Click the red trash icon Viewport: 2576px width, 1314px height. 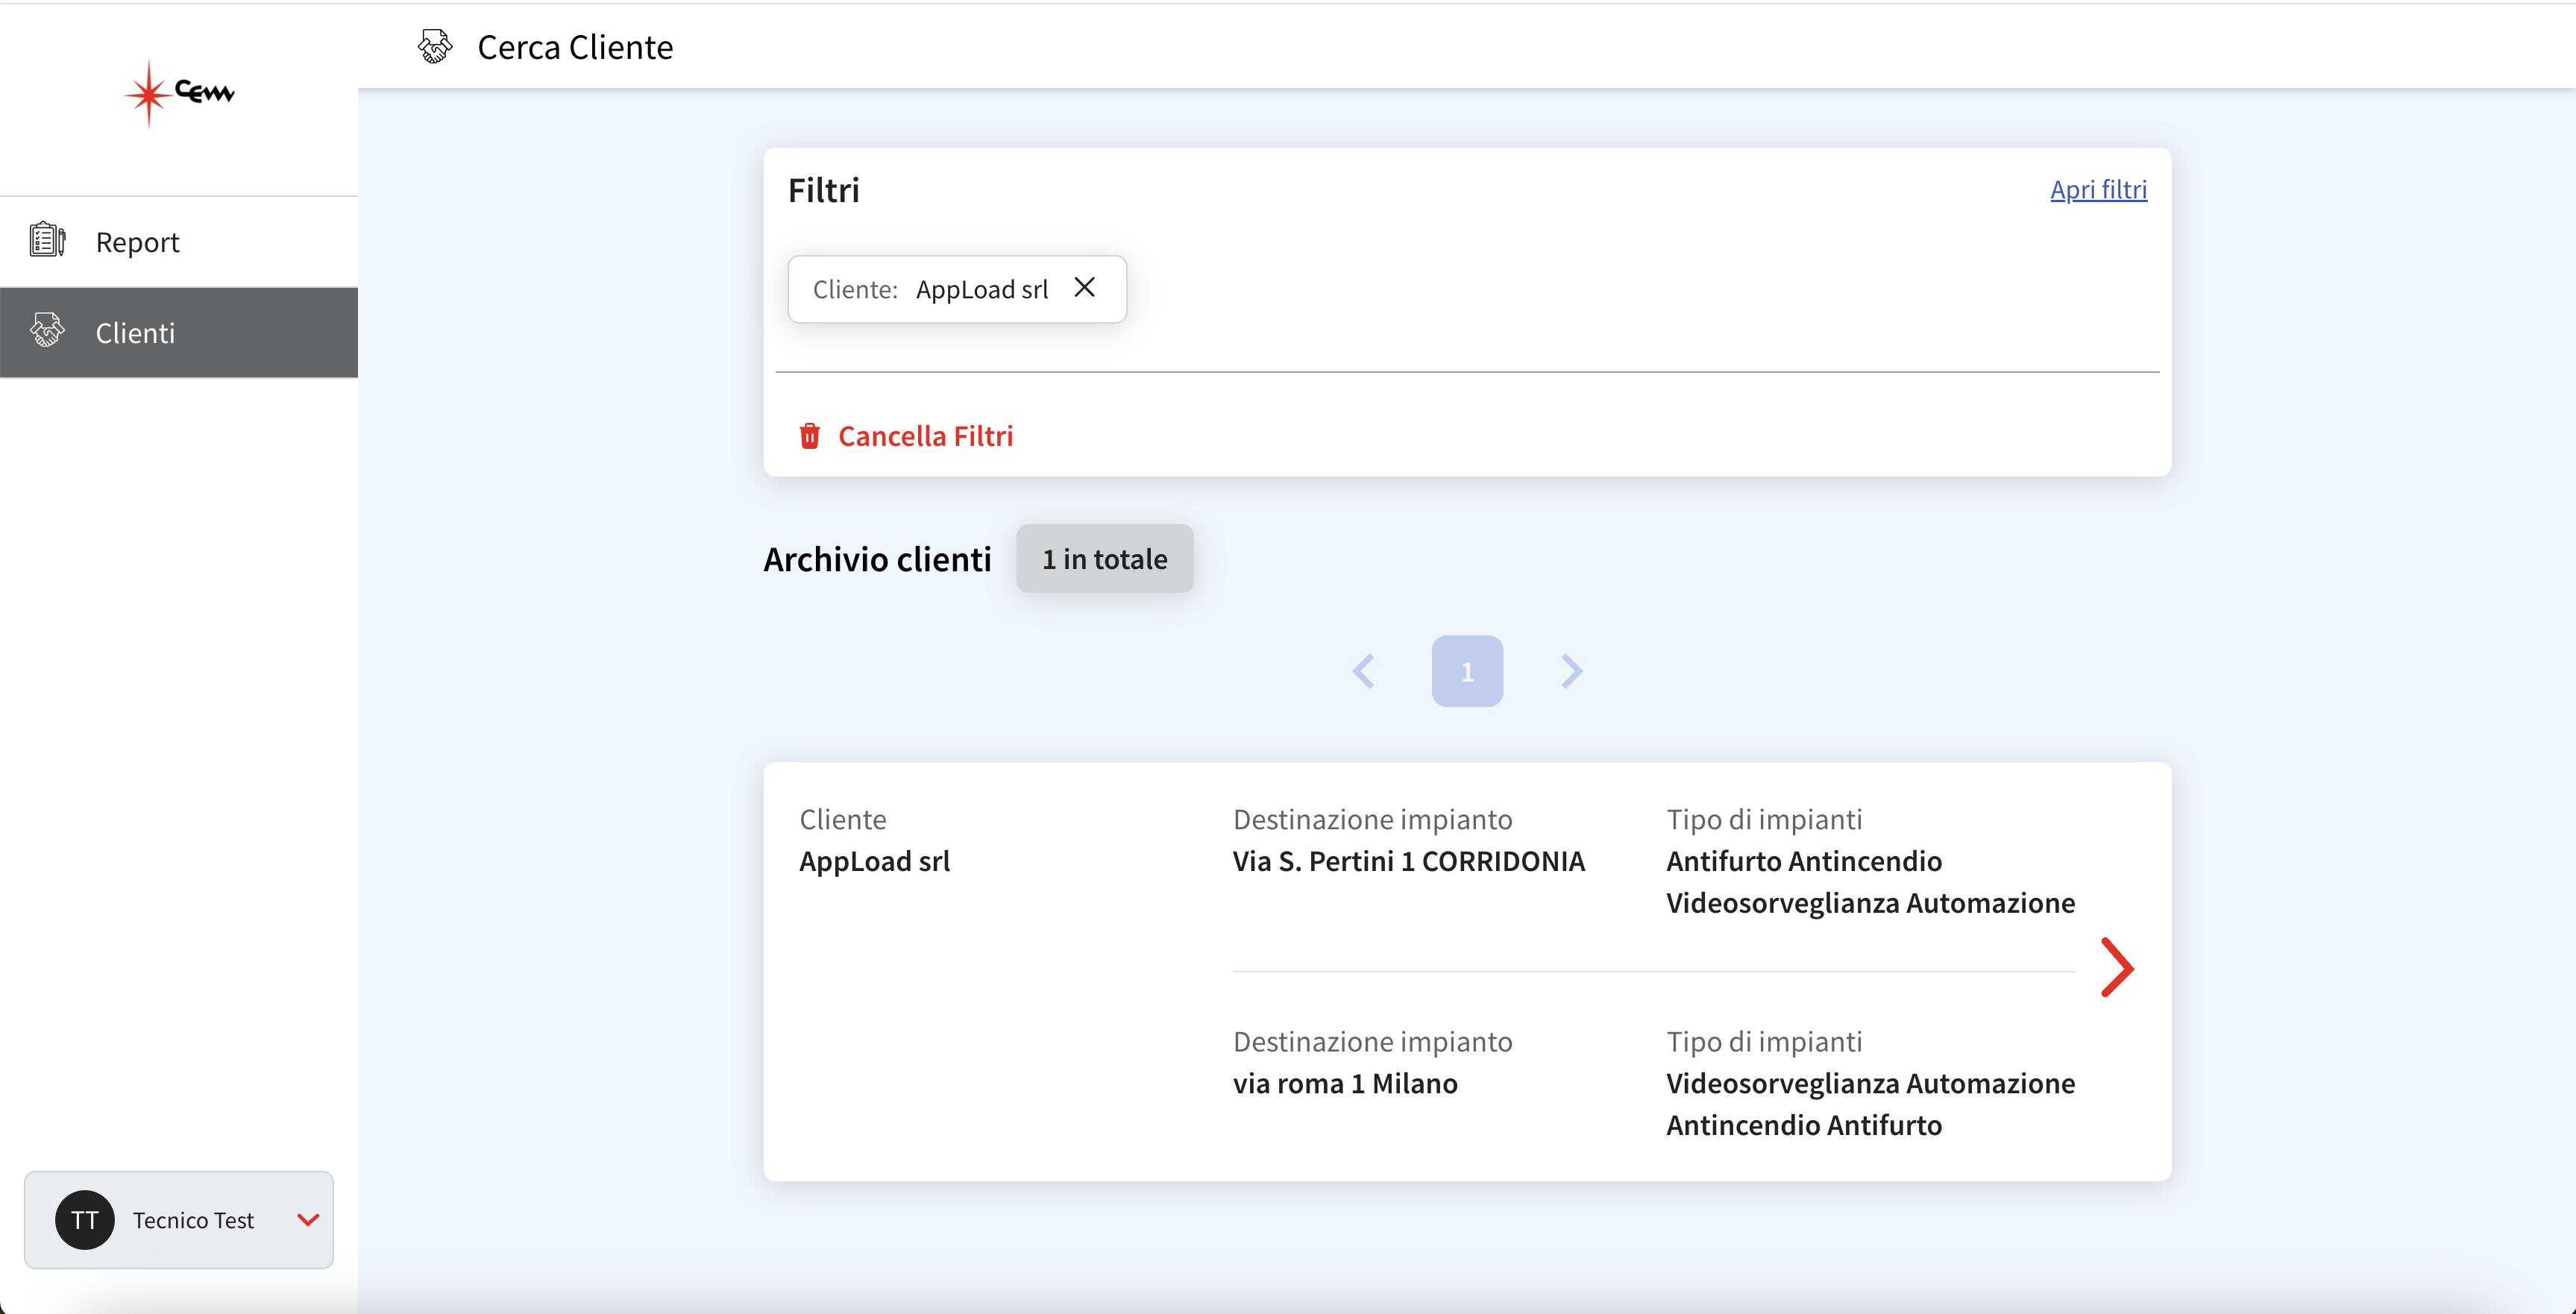click(810, 436)
